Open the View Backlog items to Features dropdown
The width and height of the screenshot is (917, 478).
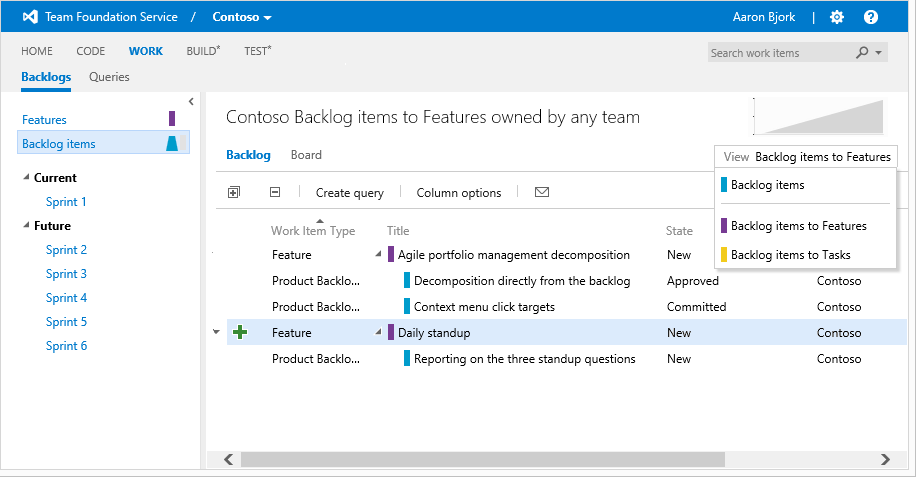(x=806, y=157)
